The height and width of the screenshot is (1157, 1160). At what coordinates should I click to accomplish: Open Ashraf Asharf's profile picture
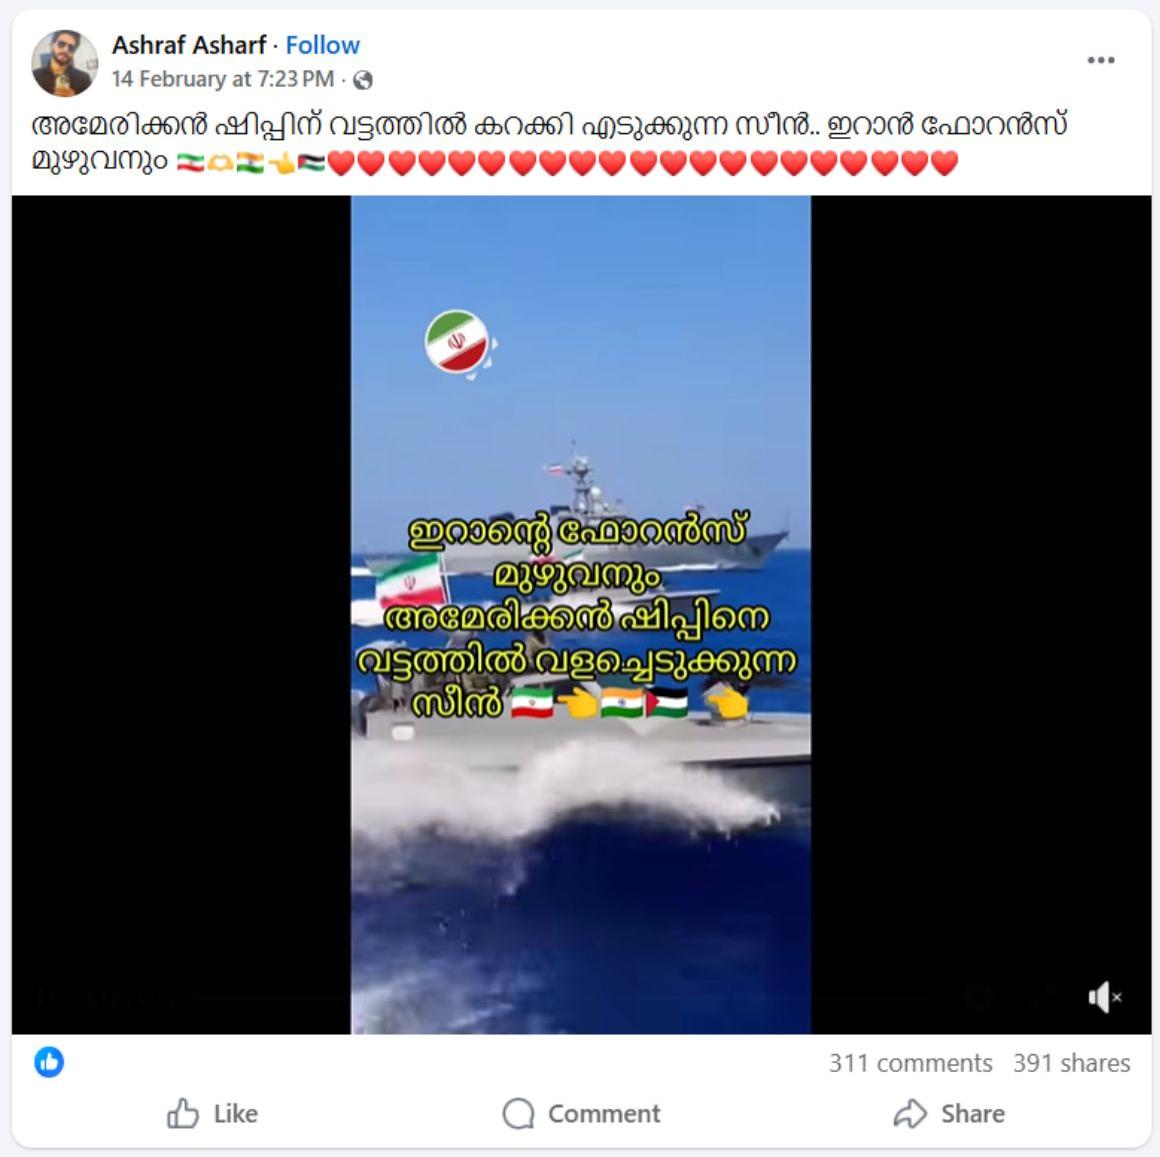[64, 63]
